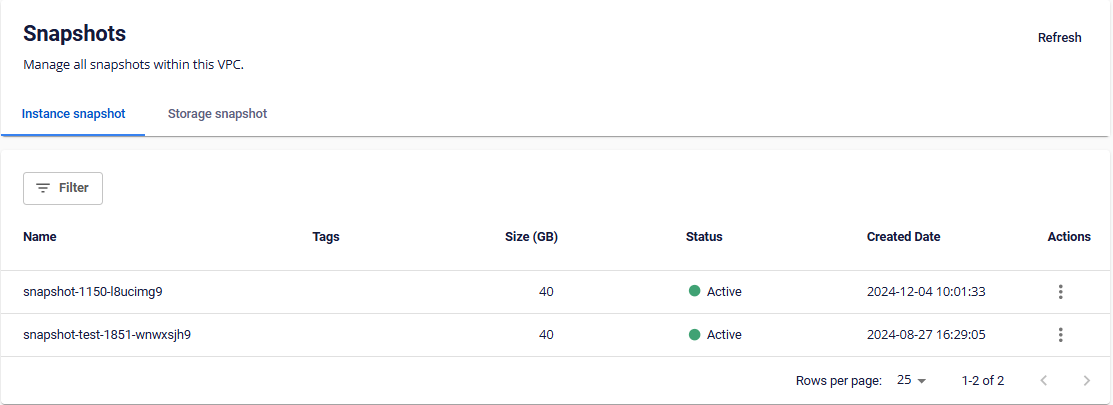Viewport: 1113px width, 405px height.
Task: Go to next page arrow
Action: pos(1087,381)
